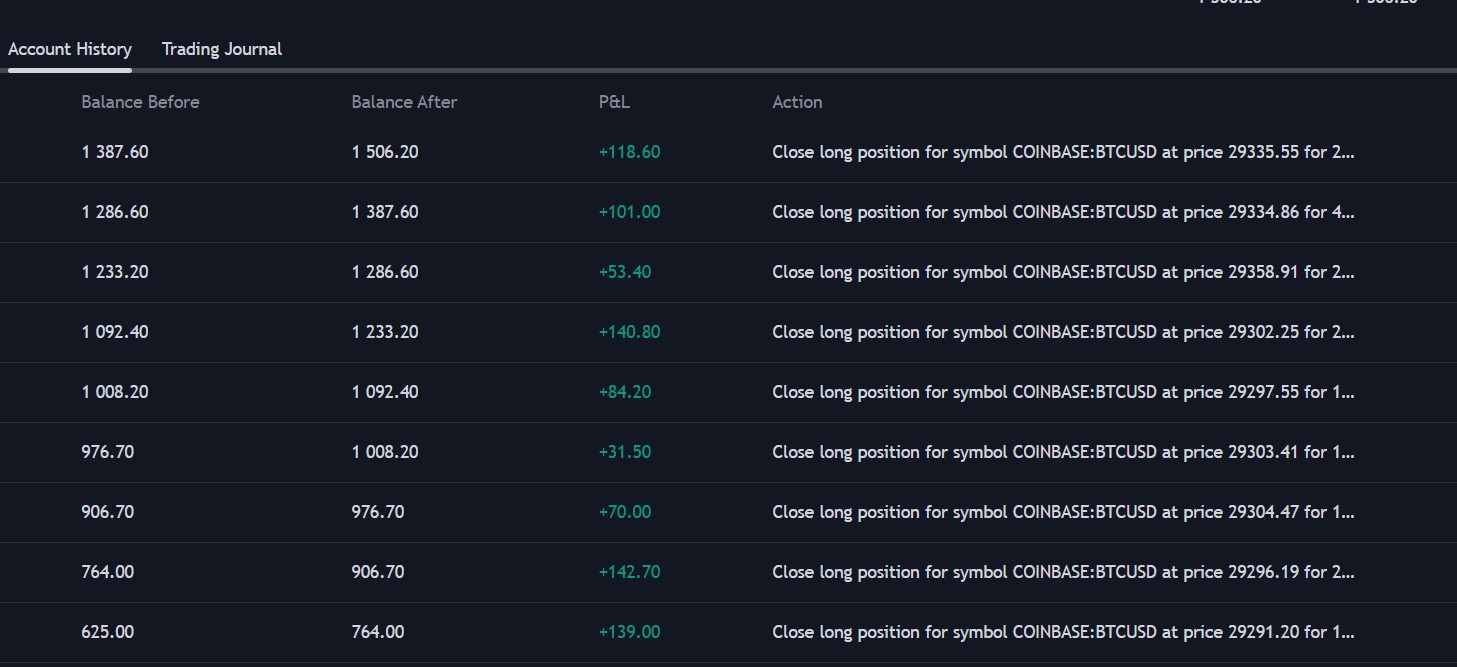Open the Trading Journal tab
The image size is (1457, 667).
coord(222,49)
